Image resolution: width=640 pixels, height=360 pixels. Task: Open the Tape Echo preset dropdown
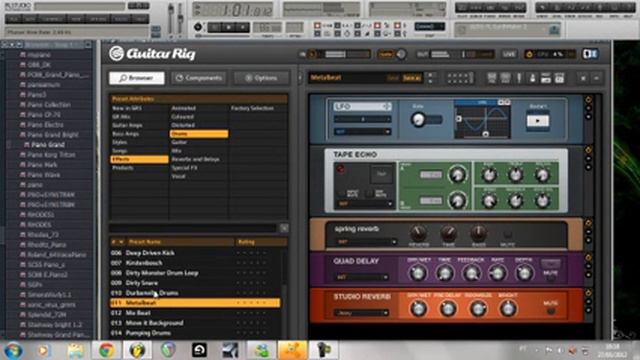[x=364, y=203]
